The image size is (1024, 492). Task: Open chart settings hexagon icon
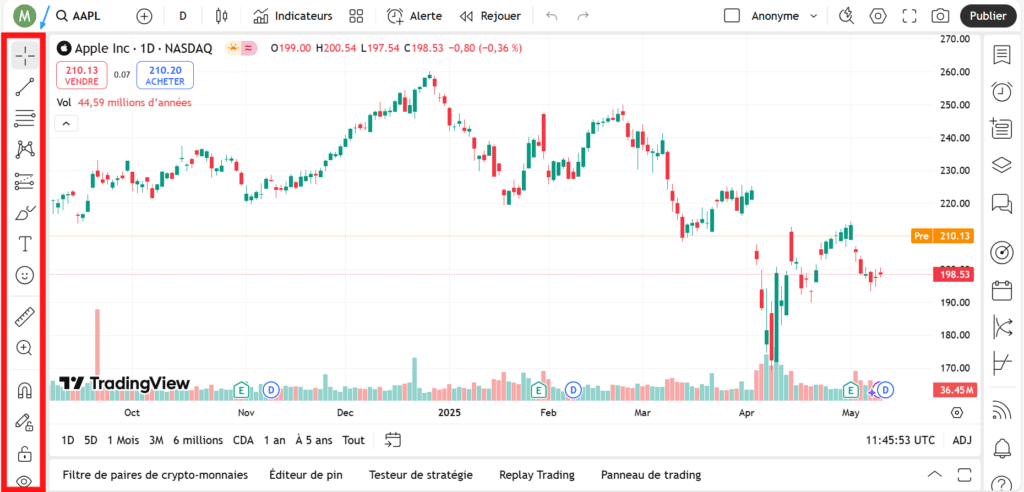click(x=878, y=16)
